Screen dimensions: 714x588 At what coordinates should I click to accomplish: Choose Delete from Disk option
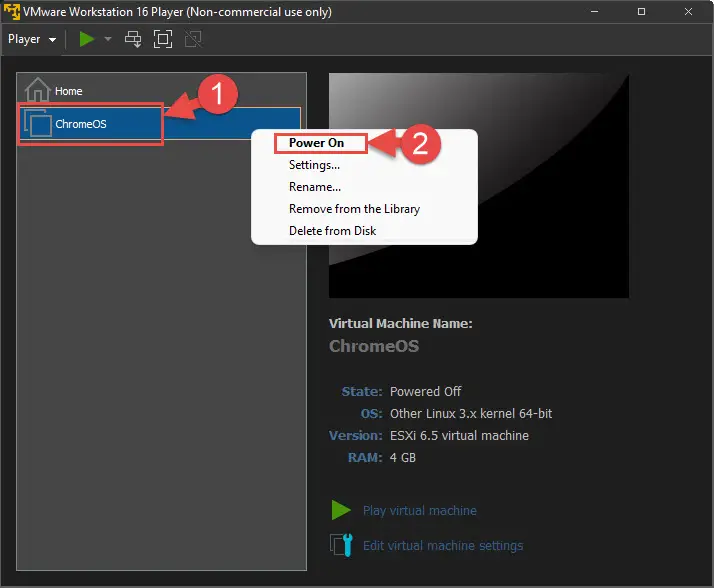tap(332, 230)
